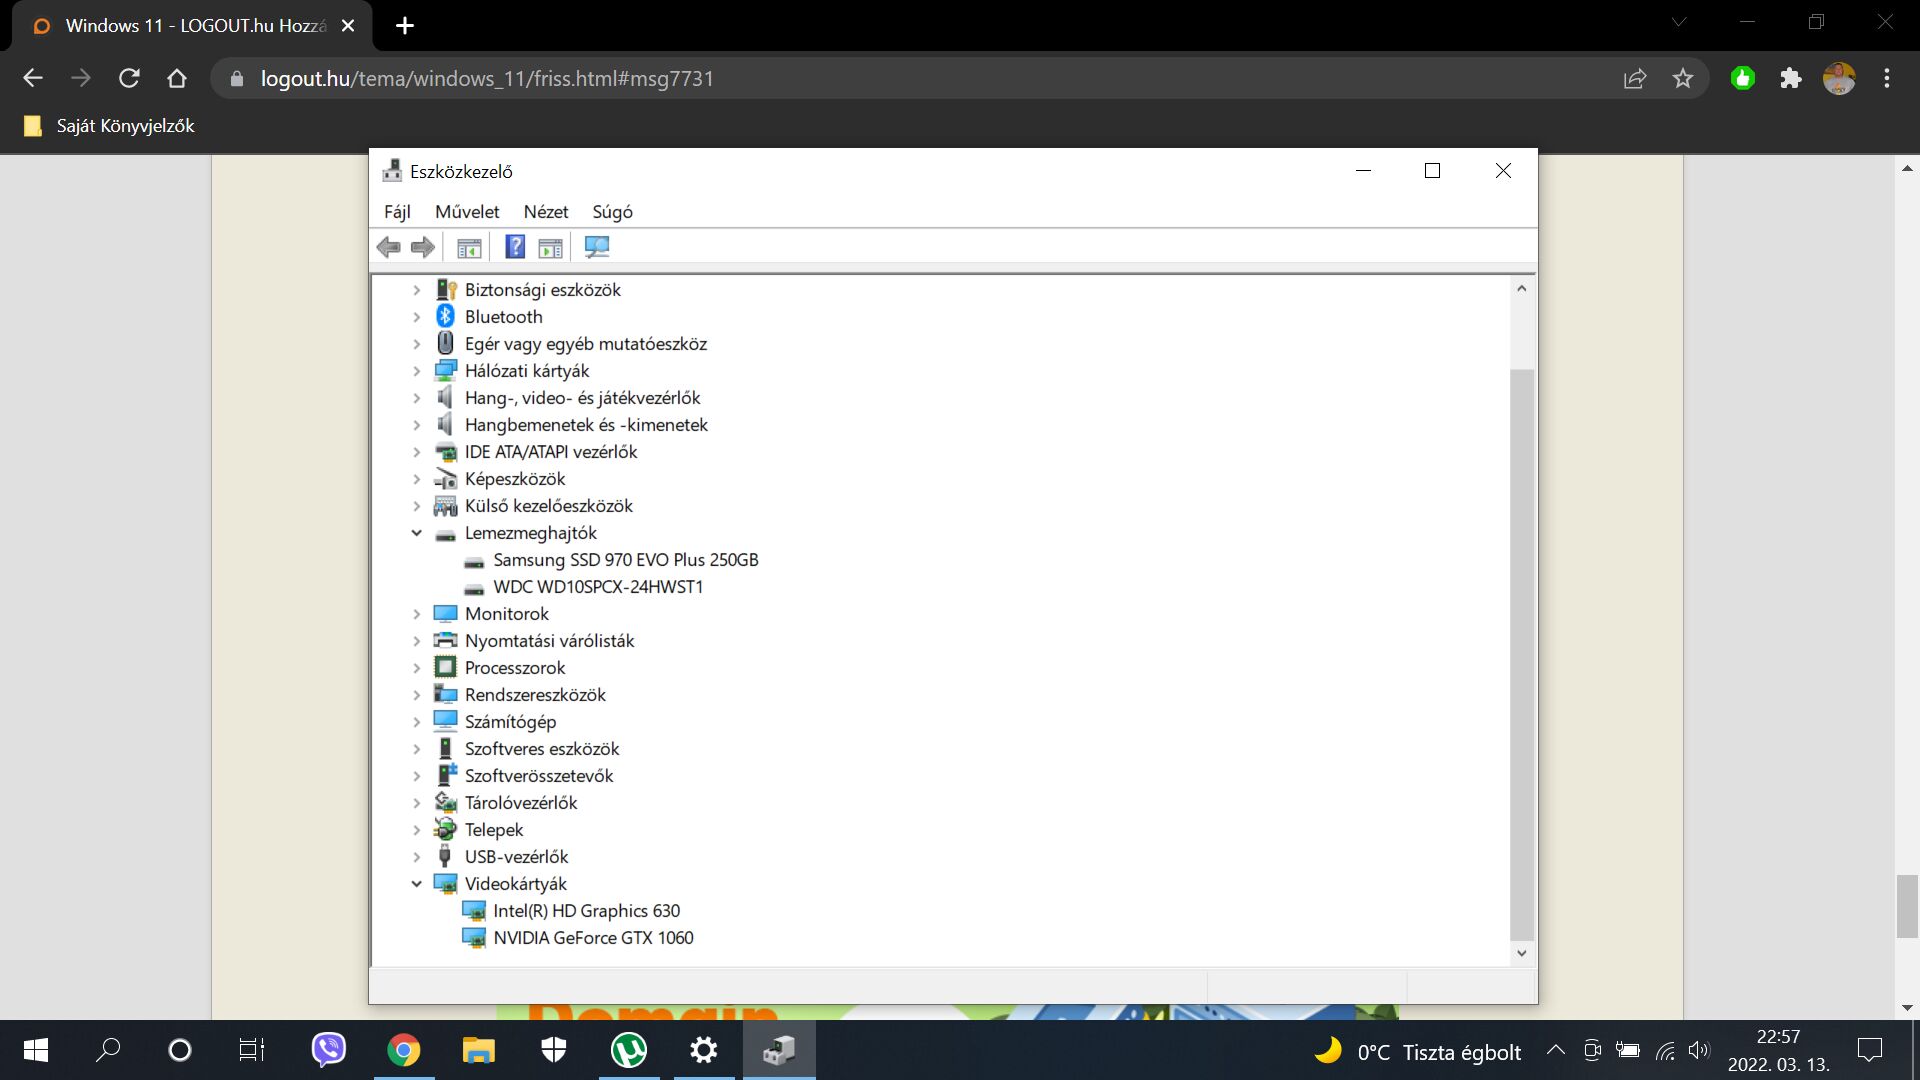The image size is (1920, 1080).
Task: Click the Device Manager scroll down arrow
Action: pyautogui.click(x=1521, y=953)
